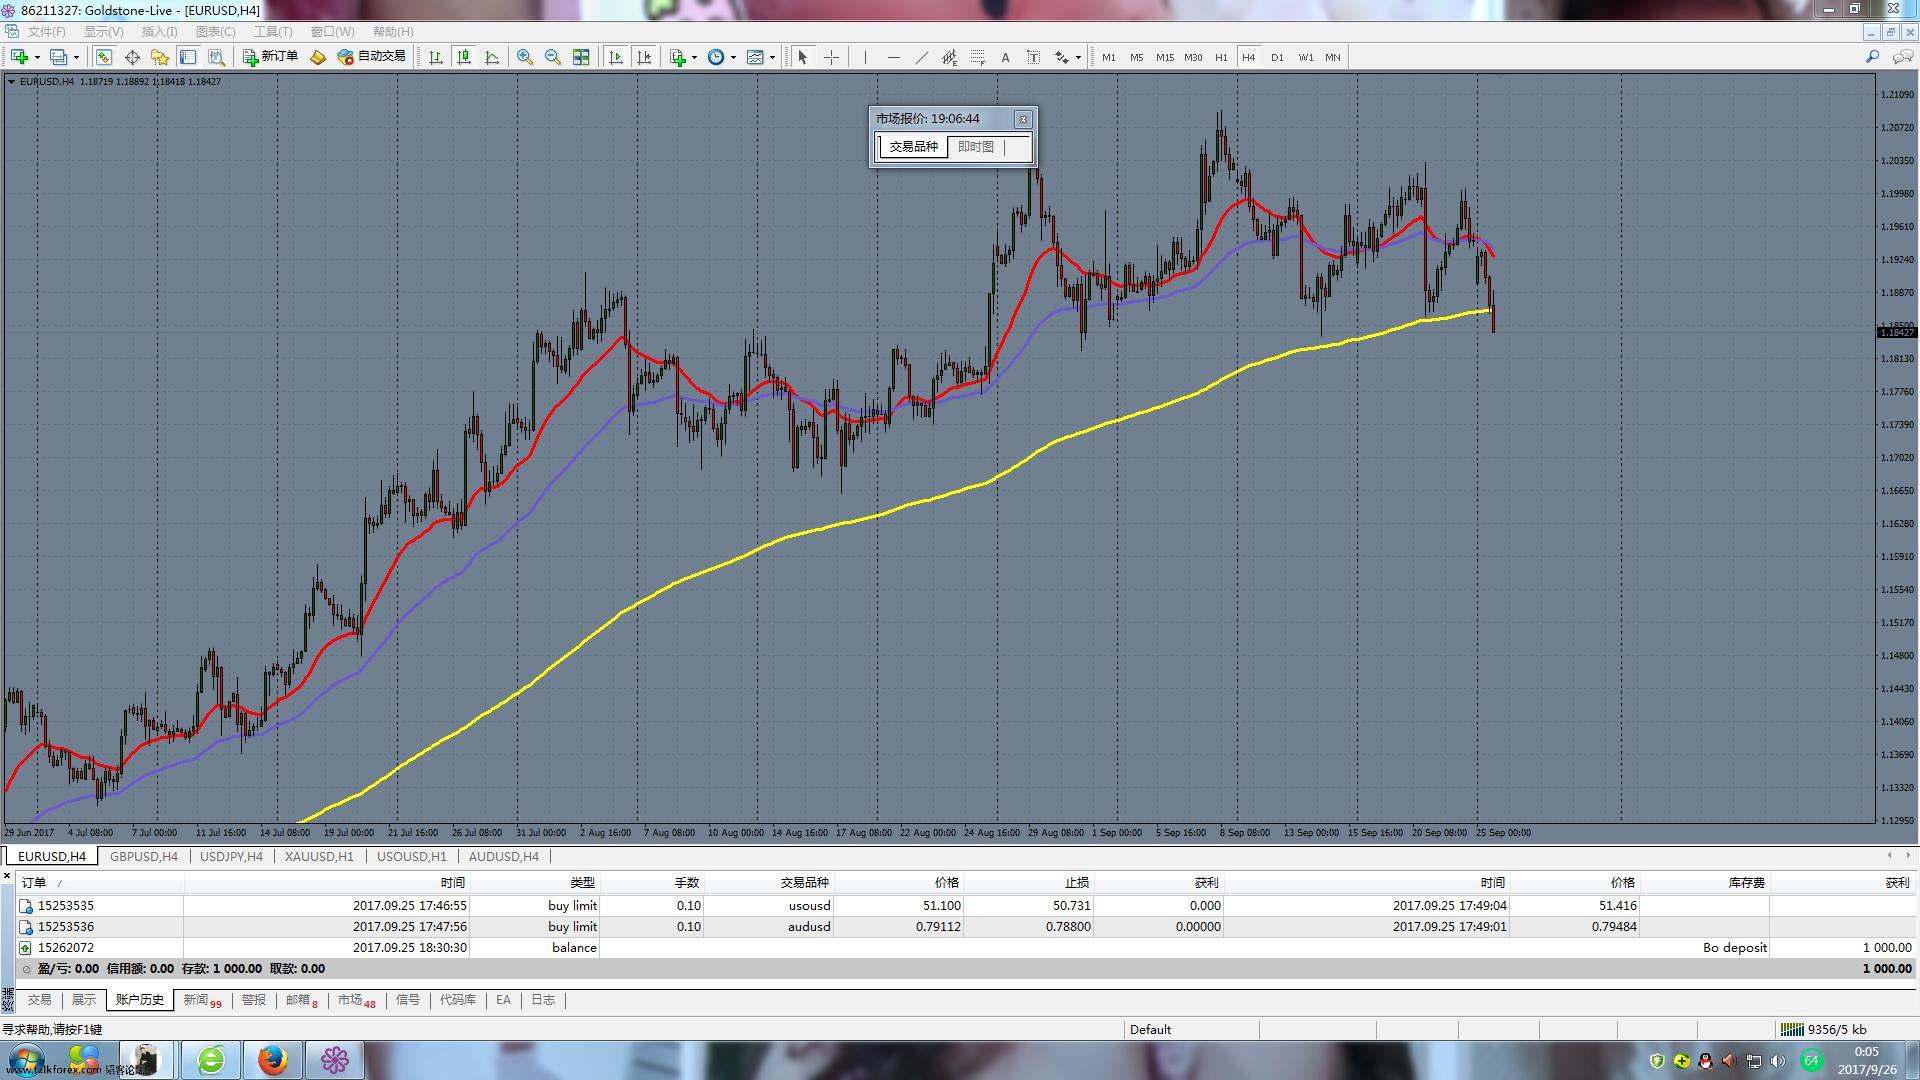Click the 新订单 new order button

pyautogui.click(x=270, y=57)
